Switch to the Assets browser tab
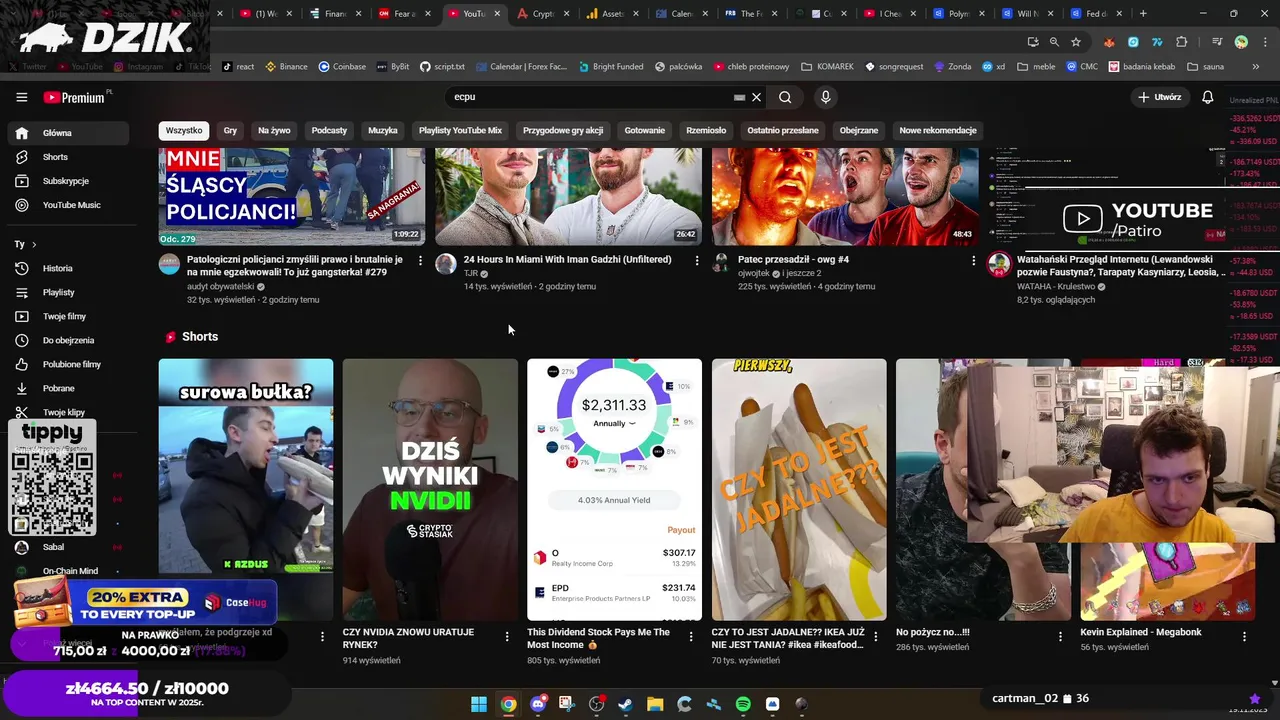Screen dimensions: 1280x720 [x=612, y=14]
